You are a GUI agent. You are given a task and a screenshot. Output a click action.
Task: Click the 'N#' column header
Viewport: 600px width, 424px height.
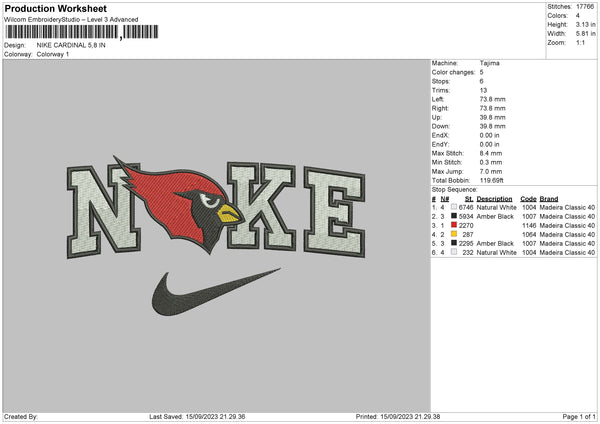[445, 199]
